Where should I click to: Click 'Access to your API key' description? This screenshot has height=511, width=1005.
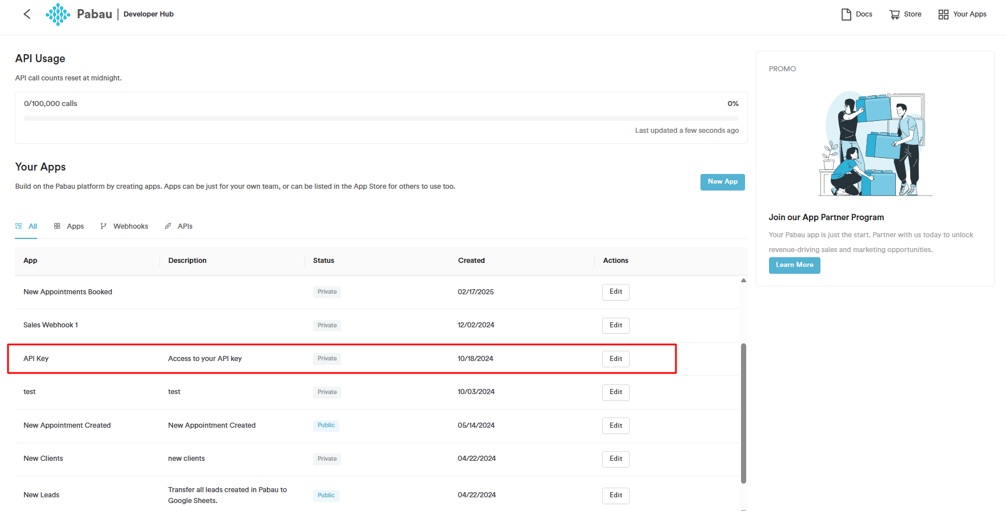click(205, 358)
